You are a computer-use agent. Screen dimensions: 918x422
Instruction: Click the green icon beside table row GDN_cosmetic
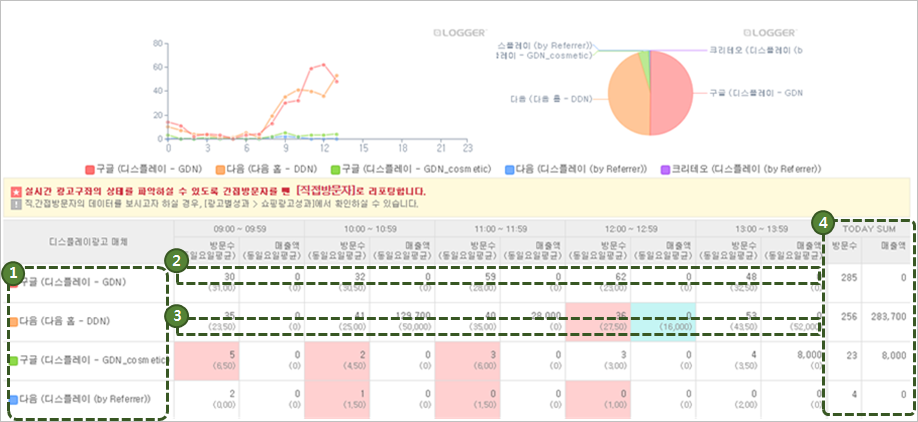click(13, 361)
